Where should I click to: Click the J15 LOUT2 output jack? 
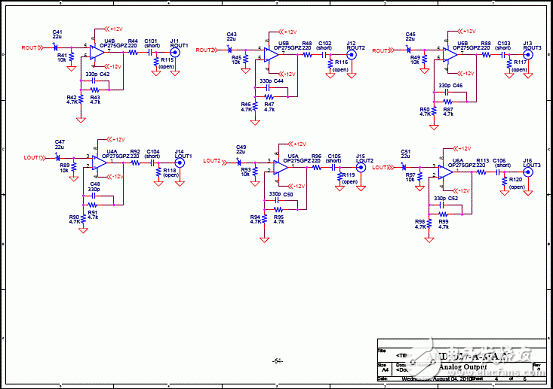coord(360,168)
